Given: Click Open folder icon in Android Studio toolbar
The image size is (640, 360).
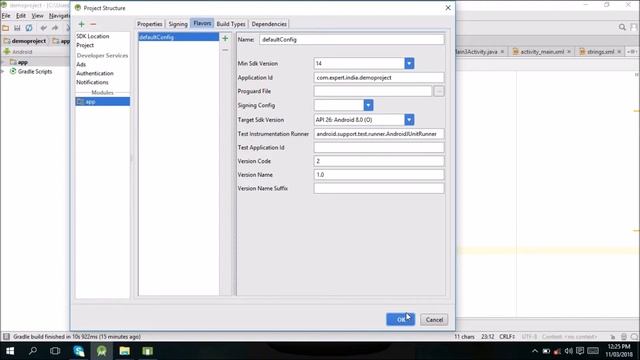Looking at the screenshot, I should pos(5,28).
